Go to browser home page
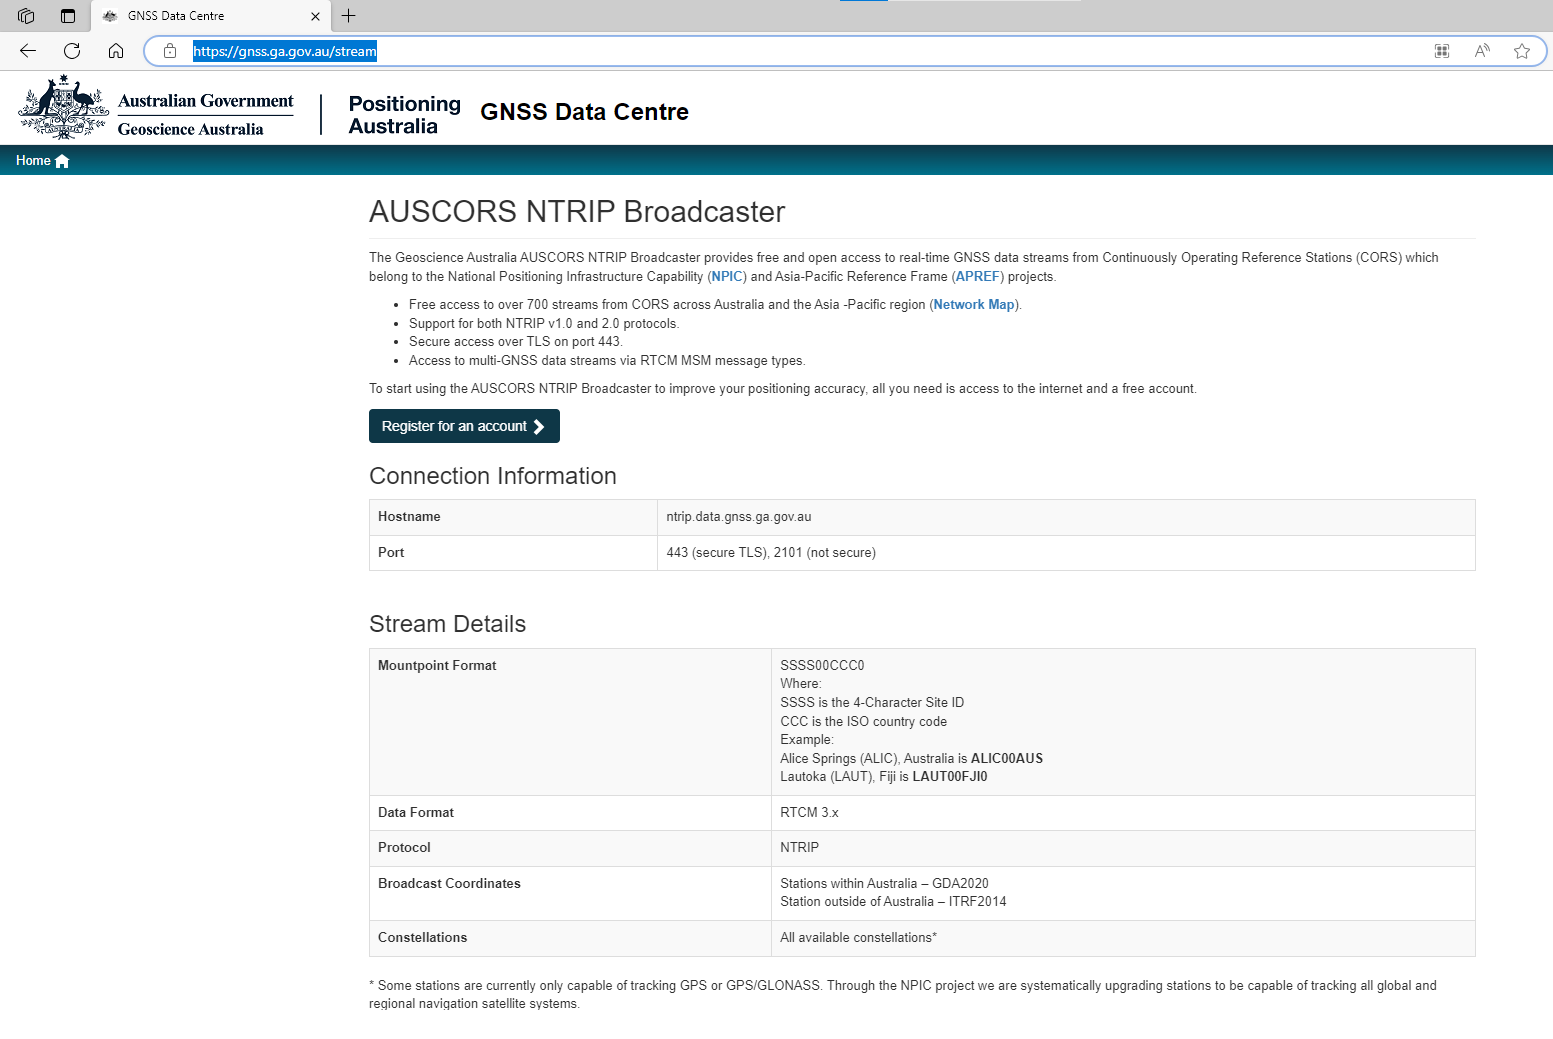This screenshot has width=1553, height=1039. (116, 51)
